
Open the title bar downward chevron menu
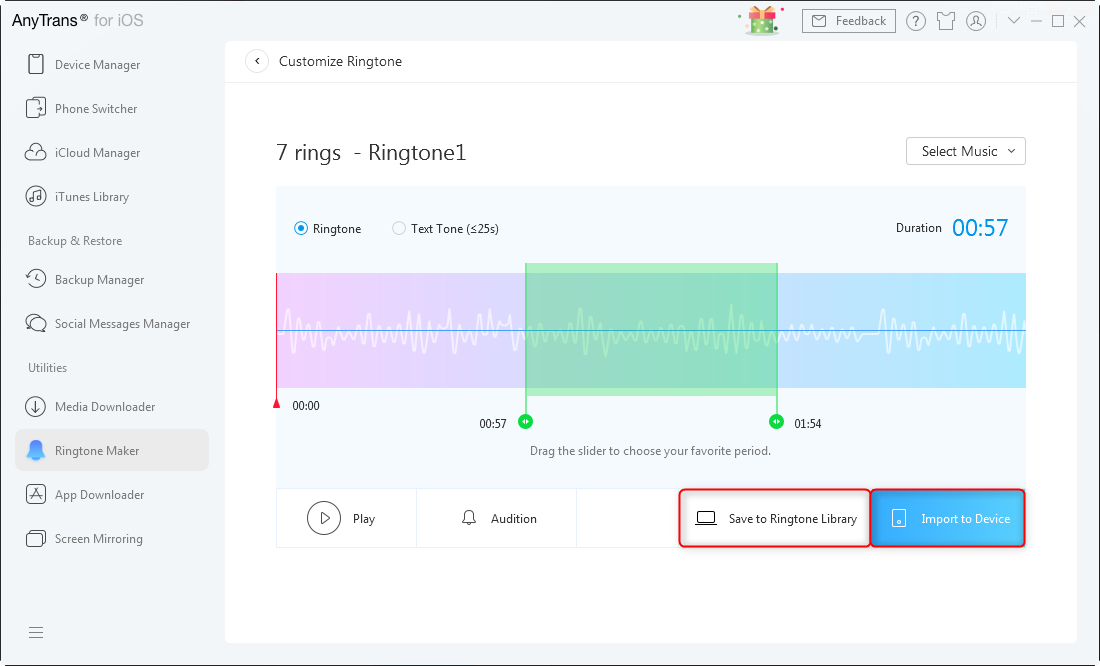1013,21
